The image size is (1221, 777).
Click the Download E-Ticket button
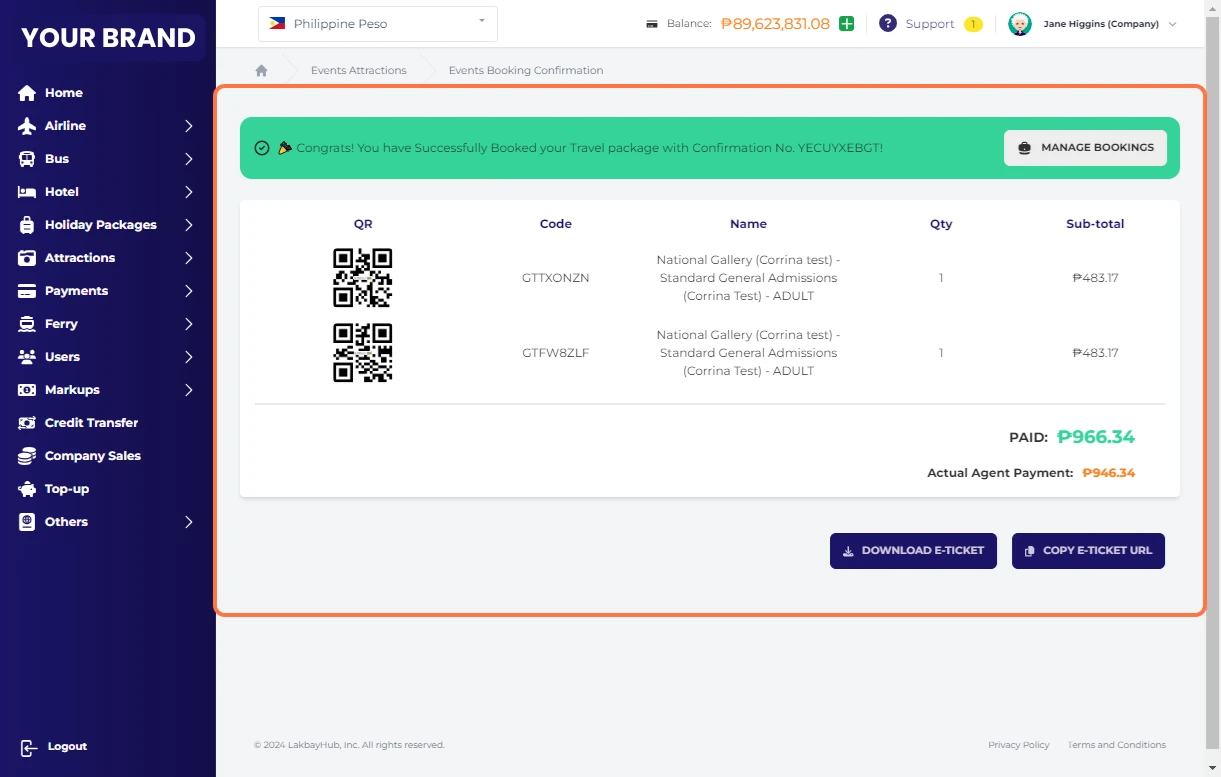point(913,551)
